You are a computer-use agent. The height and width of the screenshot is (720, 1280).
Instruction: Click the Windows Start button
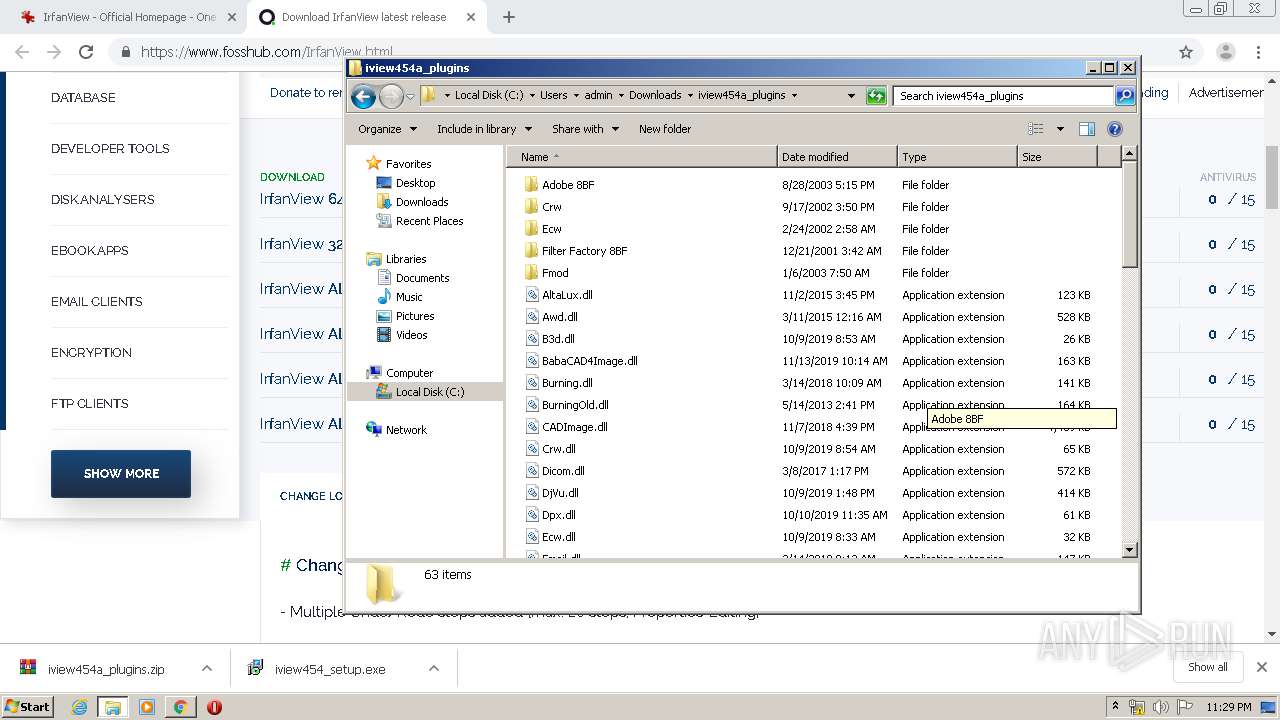pos(27,706)
